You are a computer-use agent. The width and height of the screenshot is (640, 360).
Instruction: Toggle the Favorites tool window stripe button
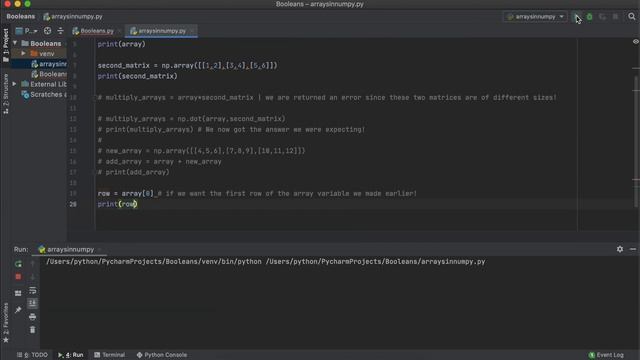pyautogui.click(x=5, y=322)
